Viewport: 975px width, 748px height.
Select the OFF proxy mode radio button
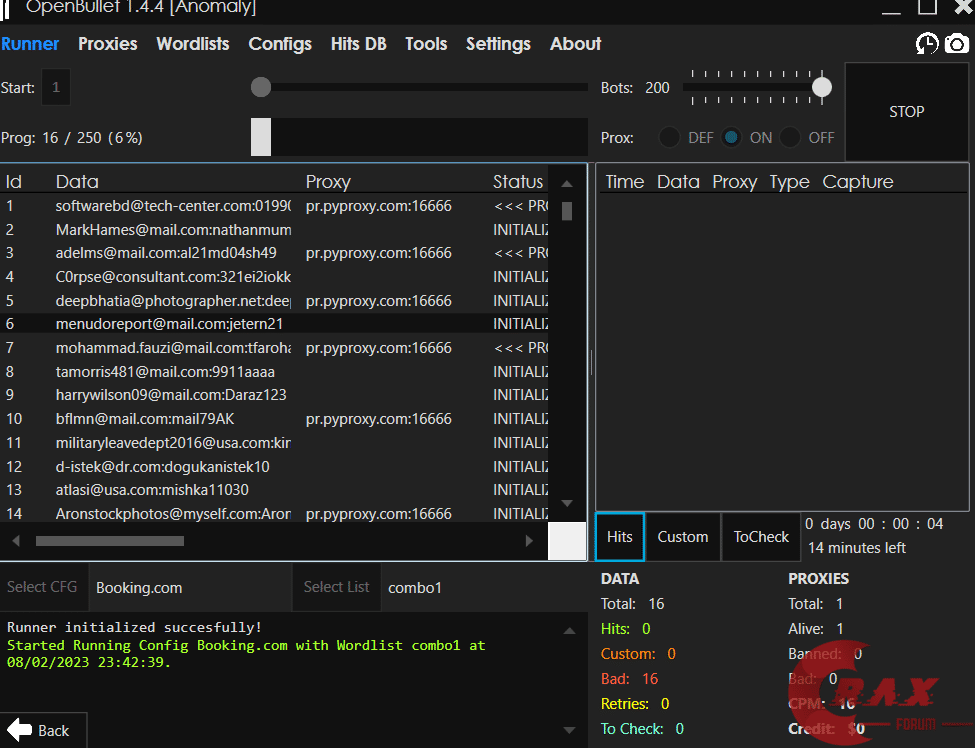[x=791, y=137]
